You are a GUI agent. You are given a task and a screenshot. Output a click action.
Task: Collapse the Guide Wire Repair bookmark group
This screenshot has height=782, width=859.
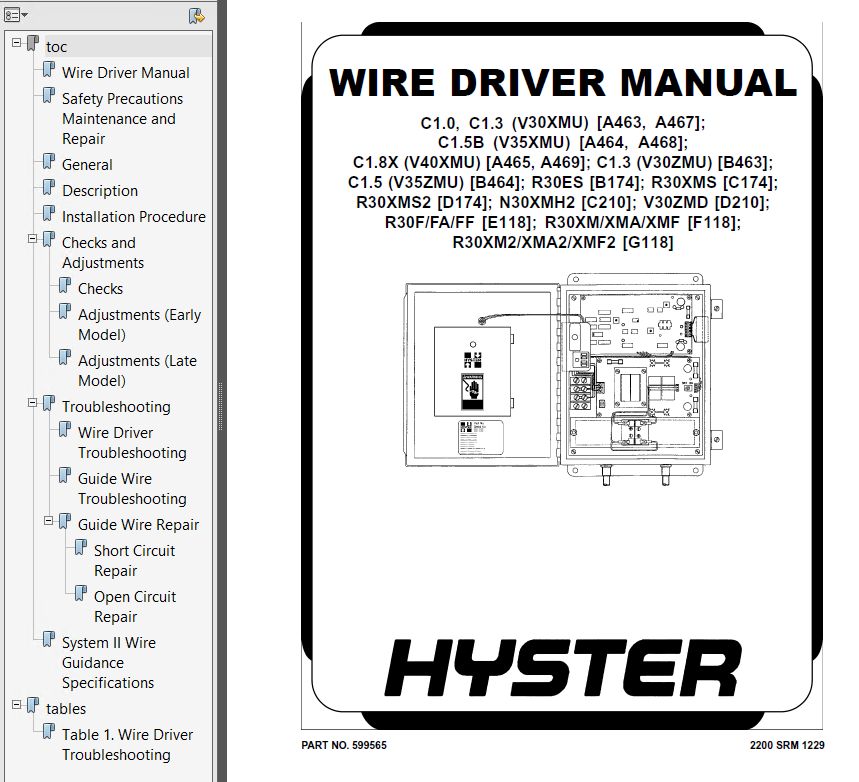48,520
